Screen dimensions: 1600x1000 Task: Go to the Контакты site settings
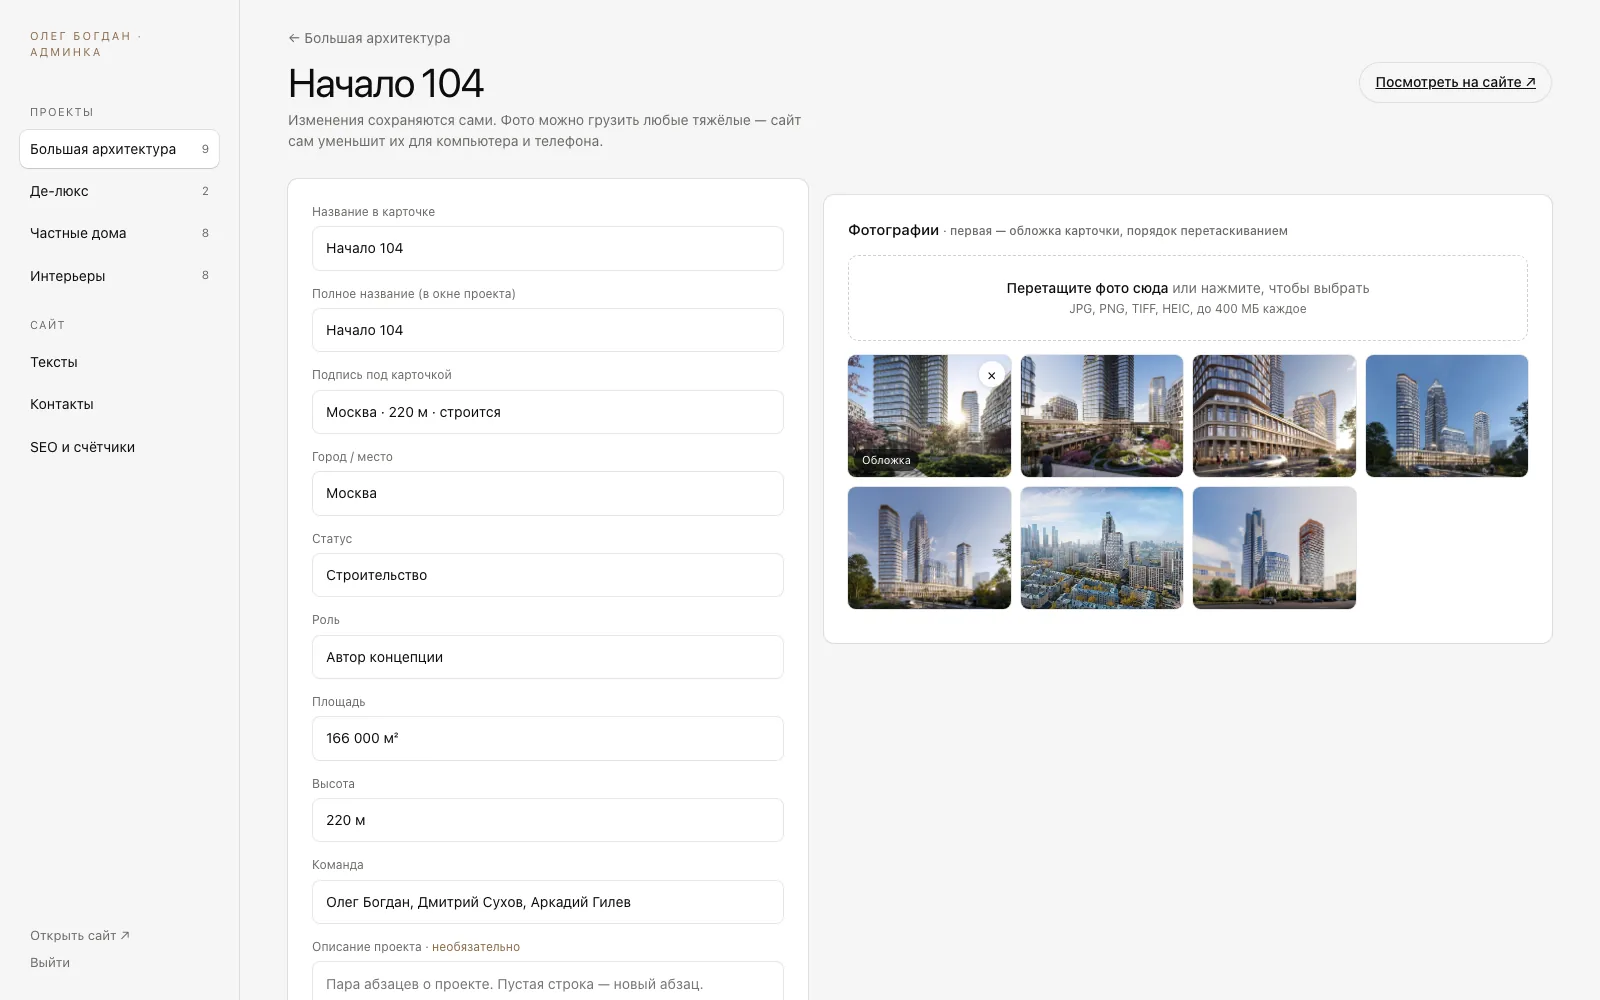point(119,404)
